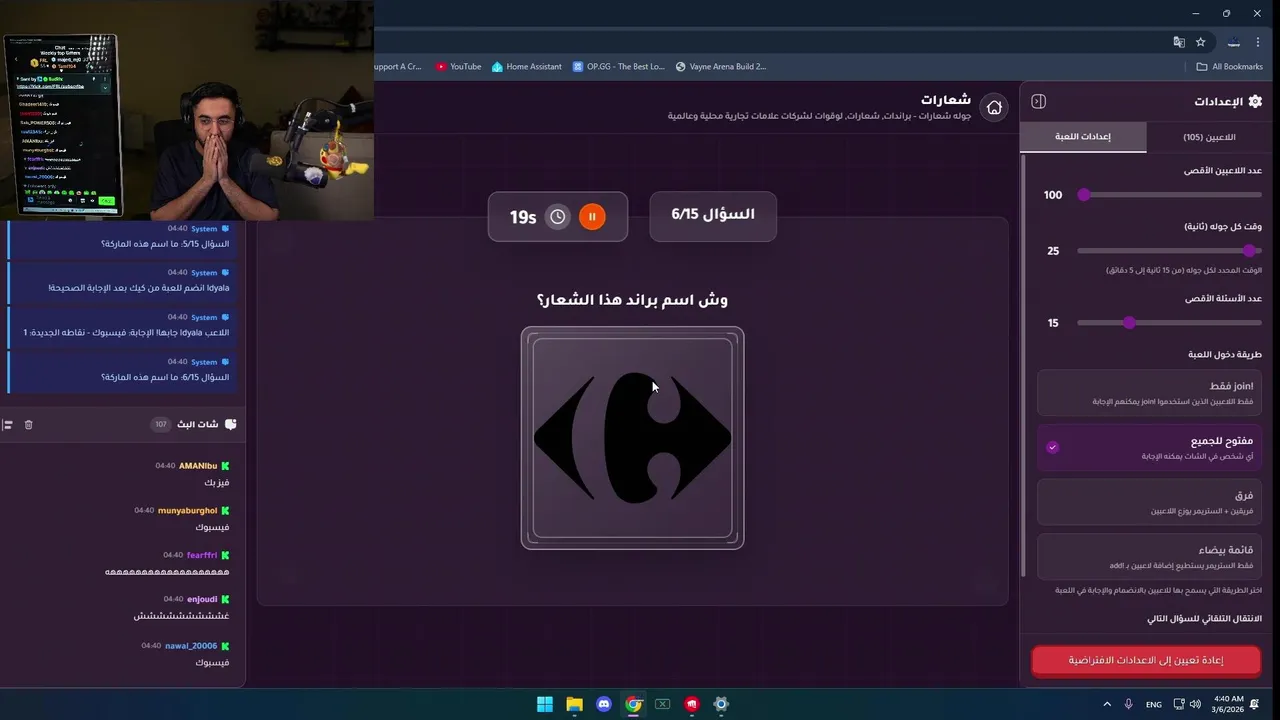The width and height of the screenshot is (1280, 720).
Task: Click username enjoudi in chat
Action: point(202,599)
